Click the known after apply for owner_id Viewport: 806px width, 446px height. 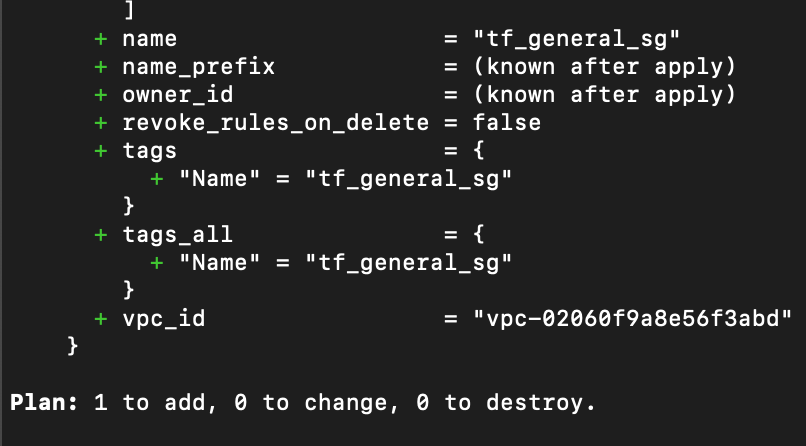click(605, 95)
